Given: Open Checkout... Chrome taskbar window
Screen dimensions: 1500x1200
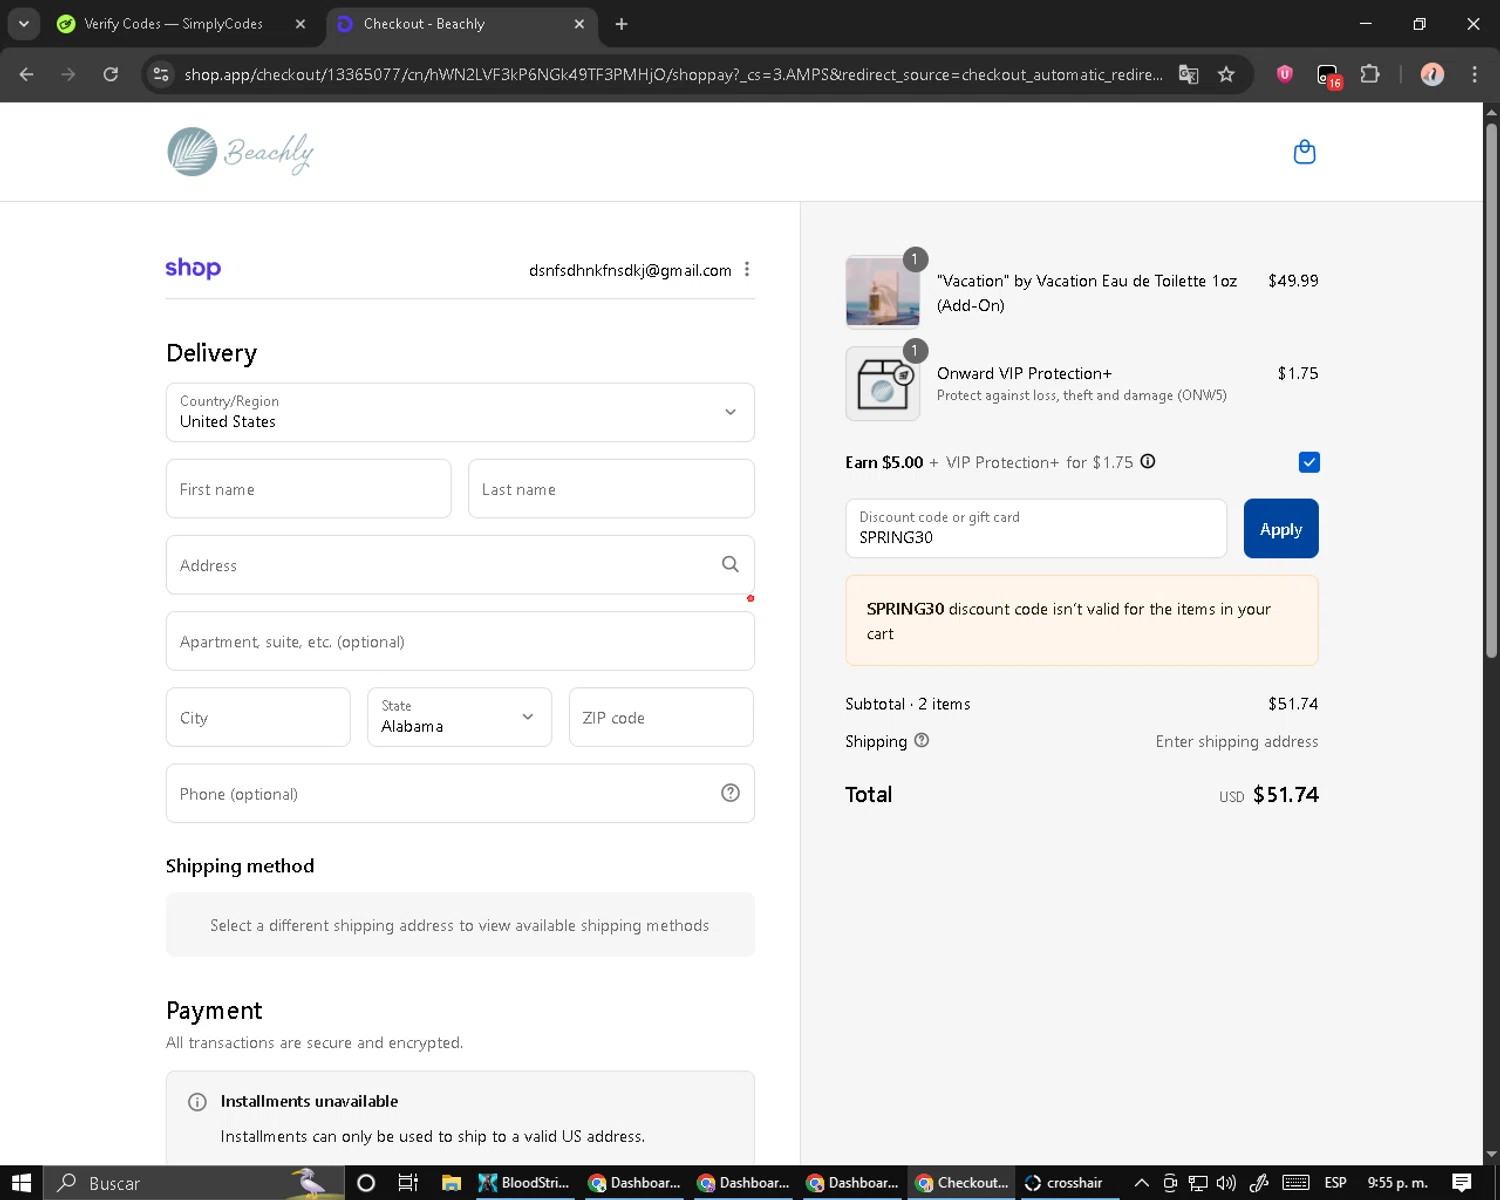Looking at the screenshot, I should tap(962, 1183).
